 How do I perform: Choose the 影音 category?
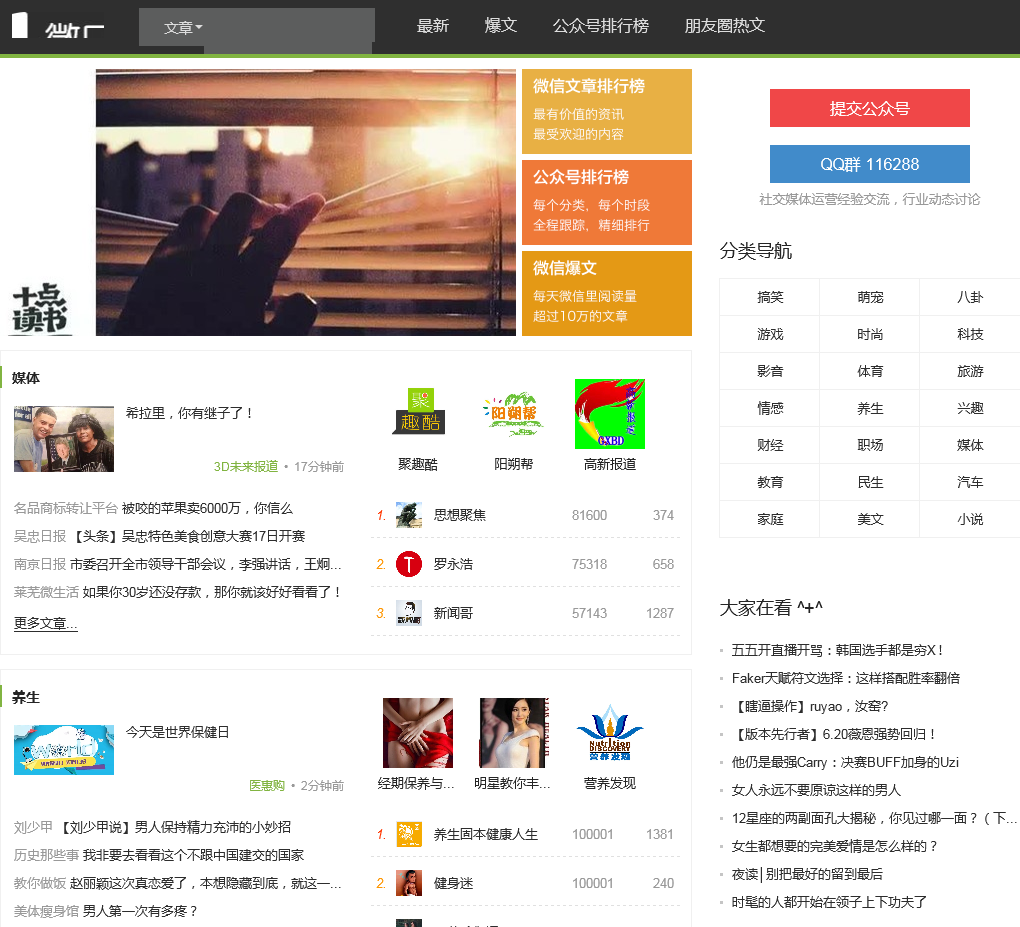tap(770, 371)
